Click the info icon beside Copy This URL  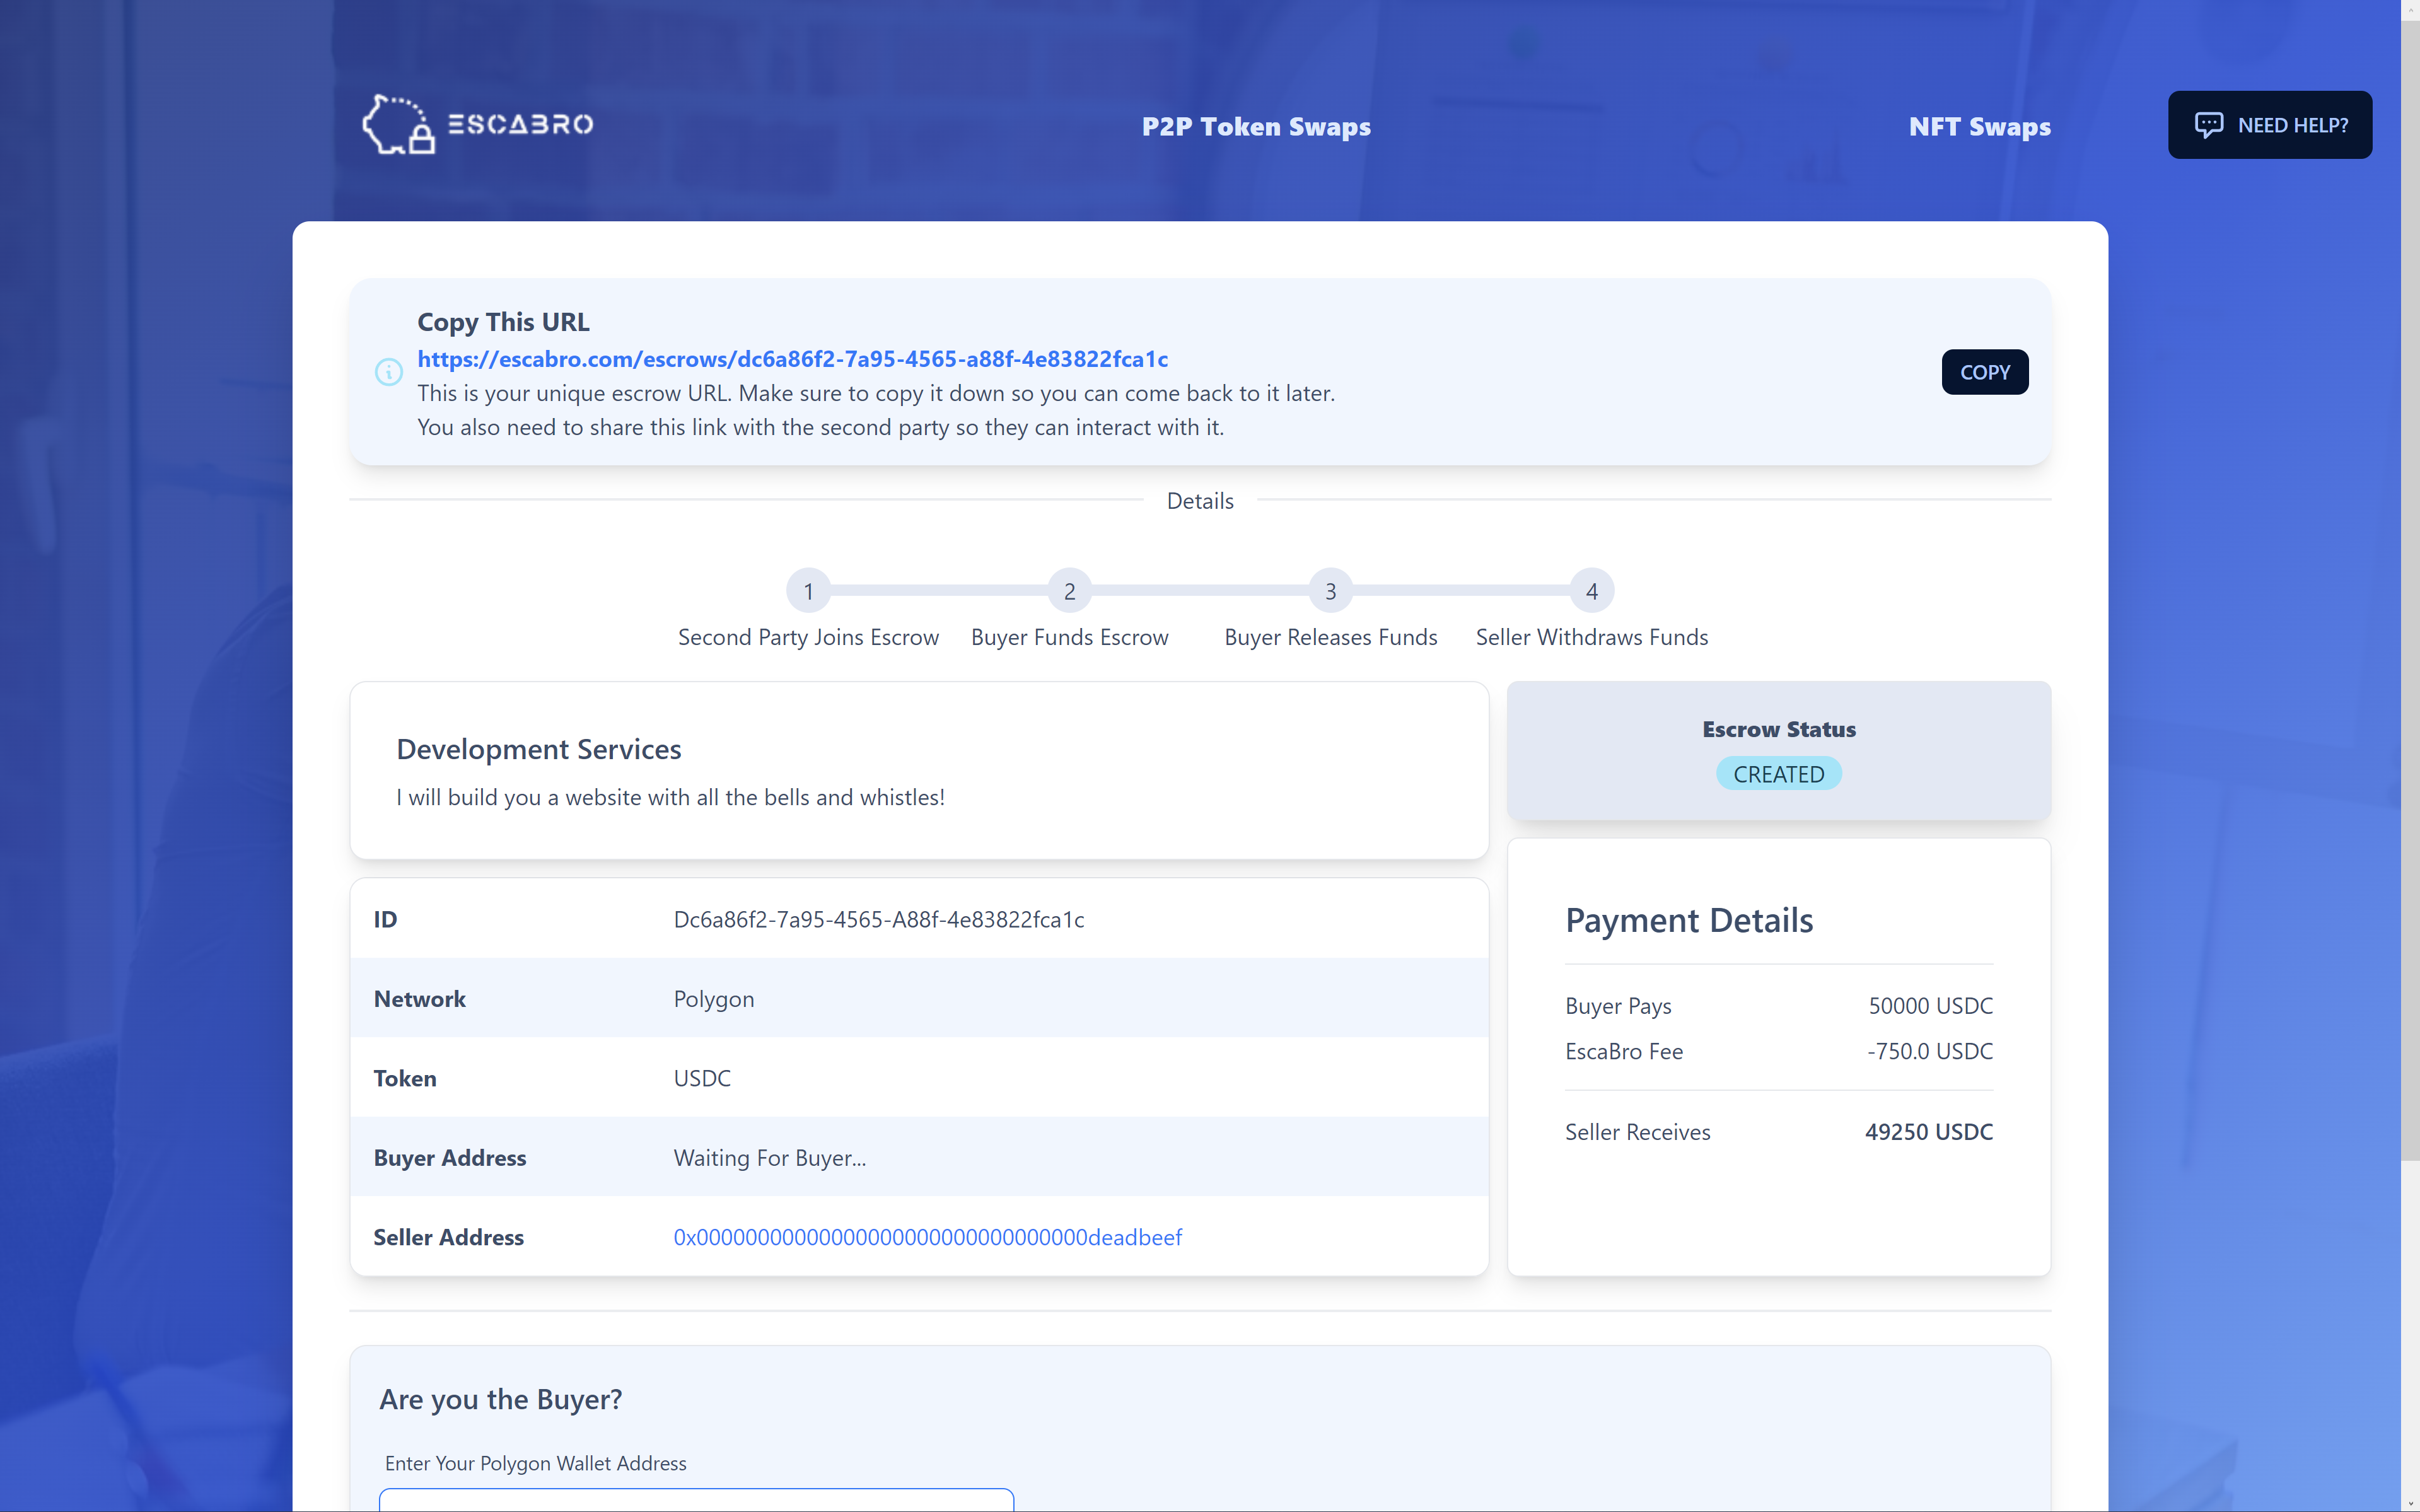click(x=389, y=372)
